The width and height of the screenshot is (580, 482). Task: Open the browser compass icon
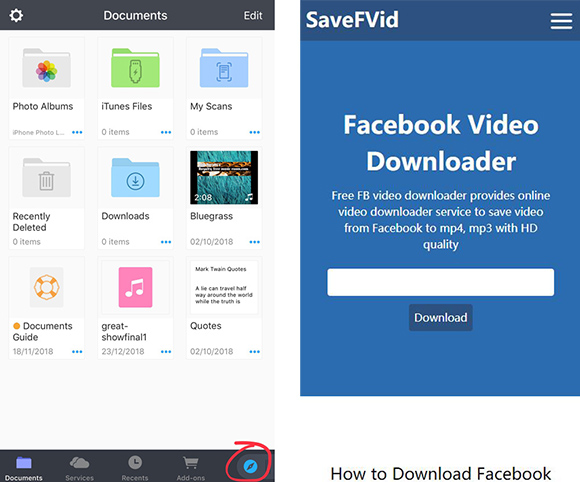point(250,466)
